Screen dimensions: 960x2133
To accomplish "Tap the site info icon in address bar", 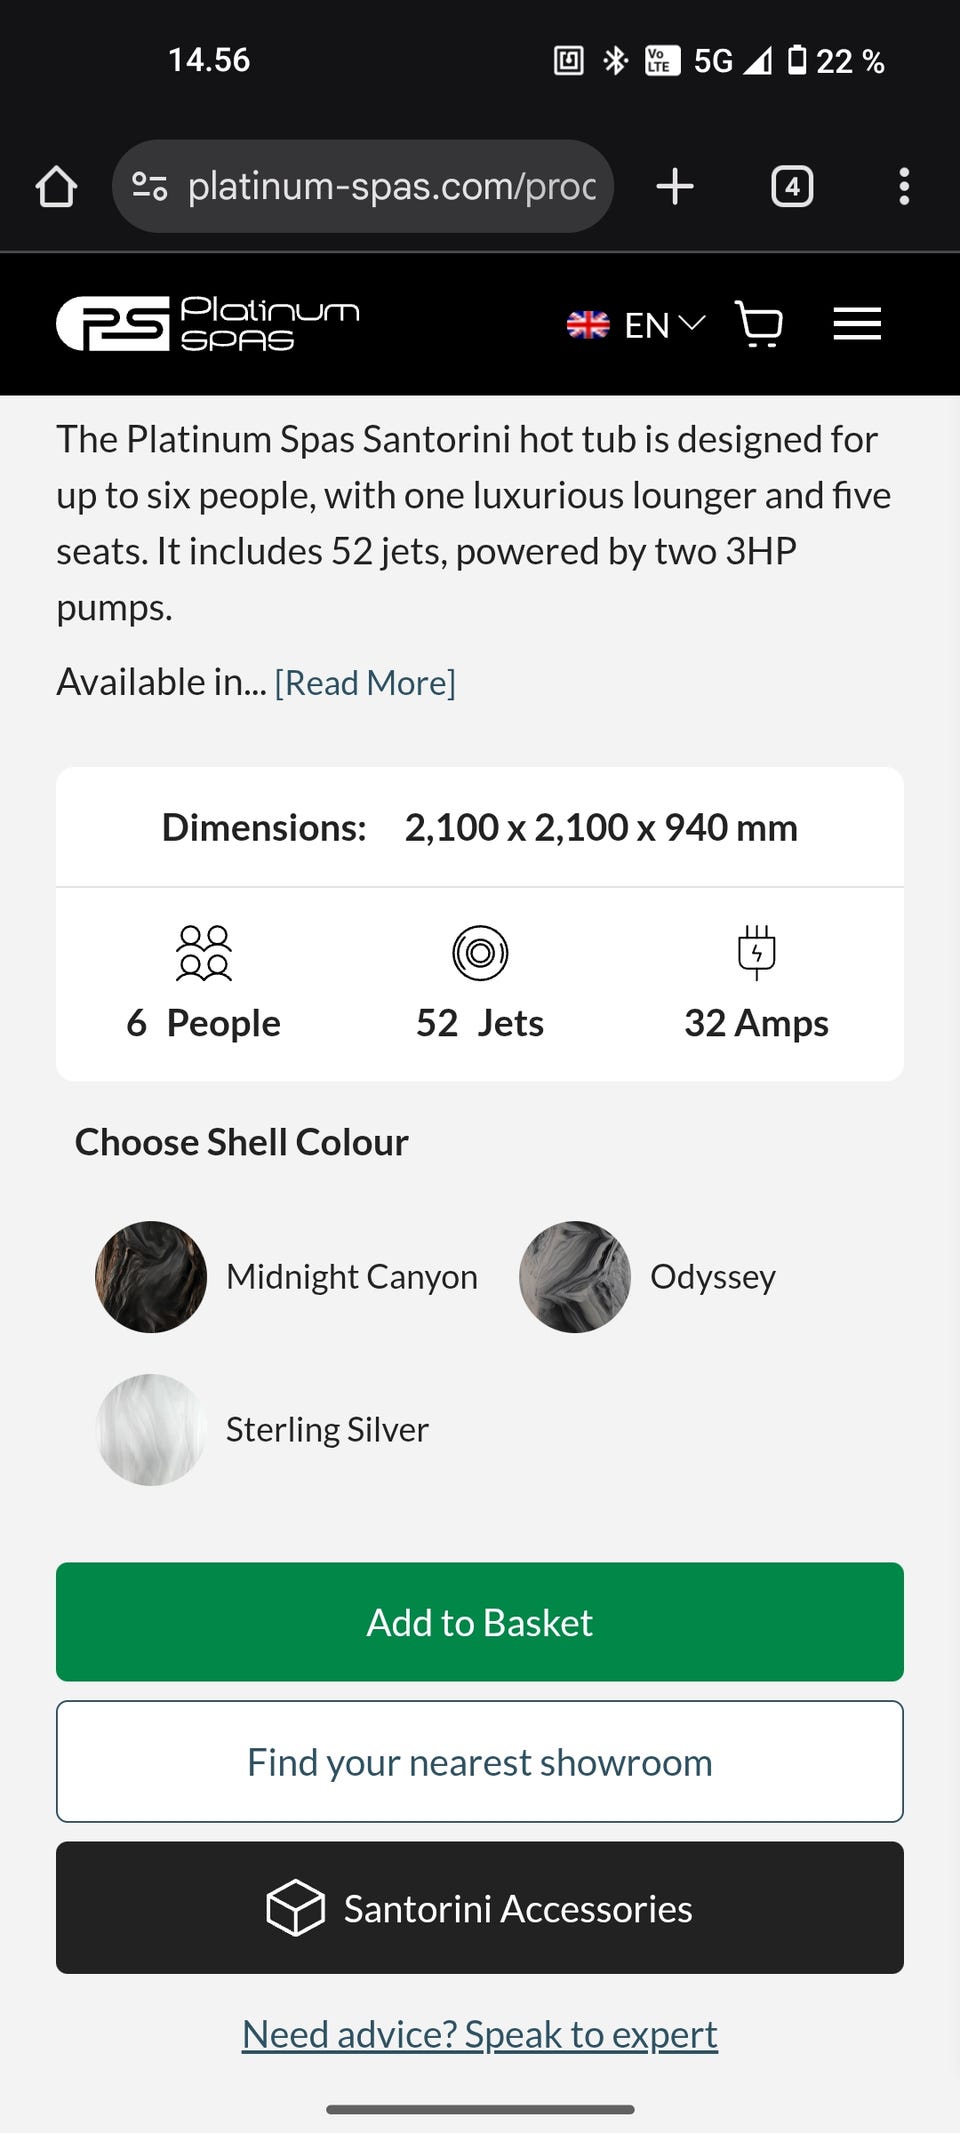I will click(150, 186).
